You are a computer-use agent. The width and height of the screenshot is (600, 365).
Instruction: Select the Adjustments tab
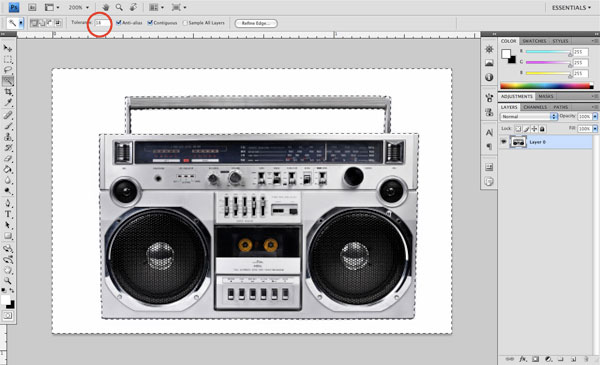(517, 96)
